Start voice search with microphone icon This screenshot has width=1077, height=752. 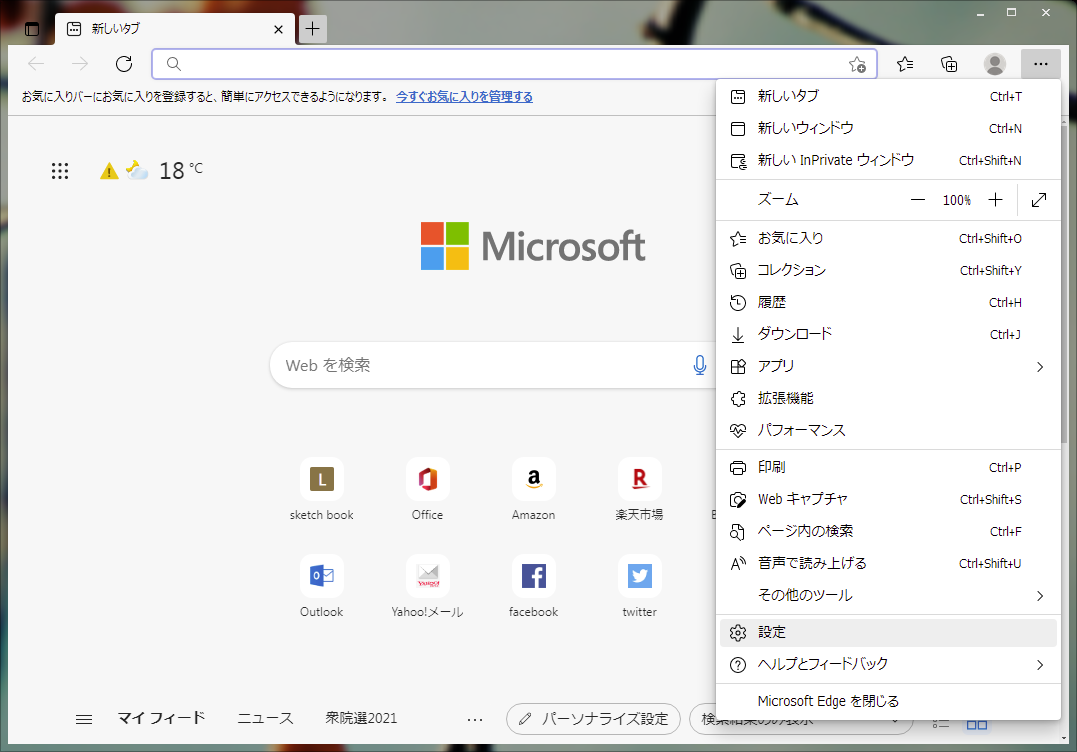point(699,365)
